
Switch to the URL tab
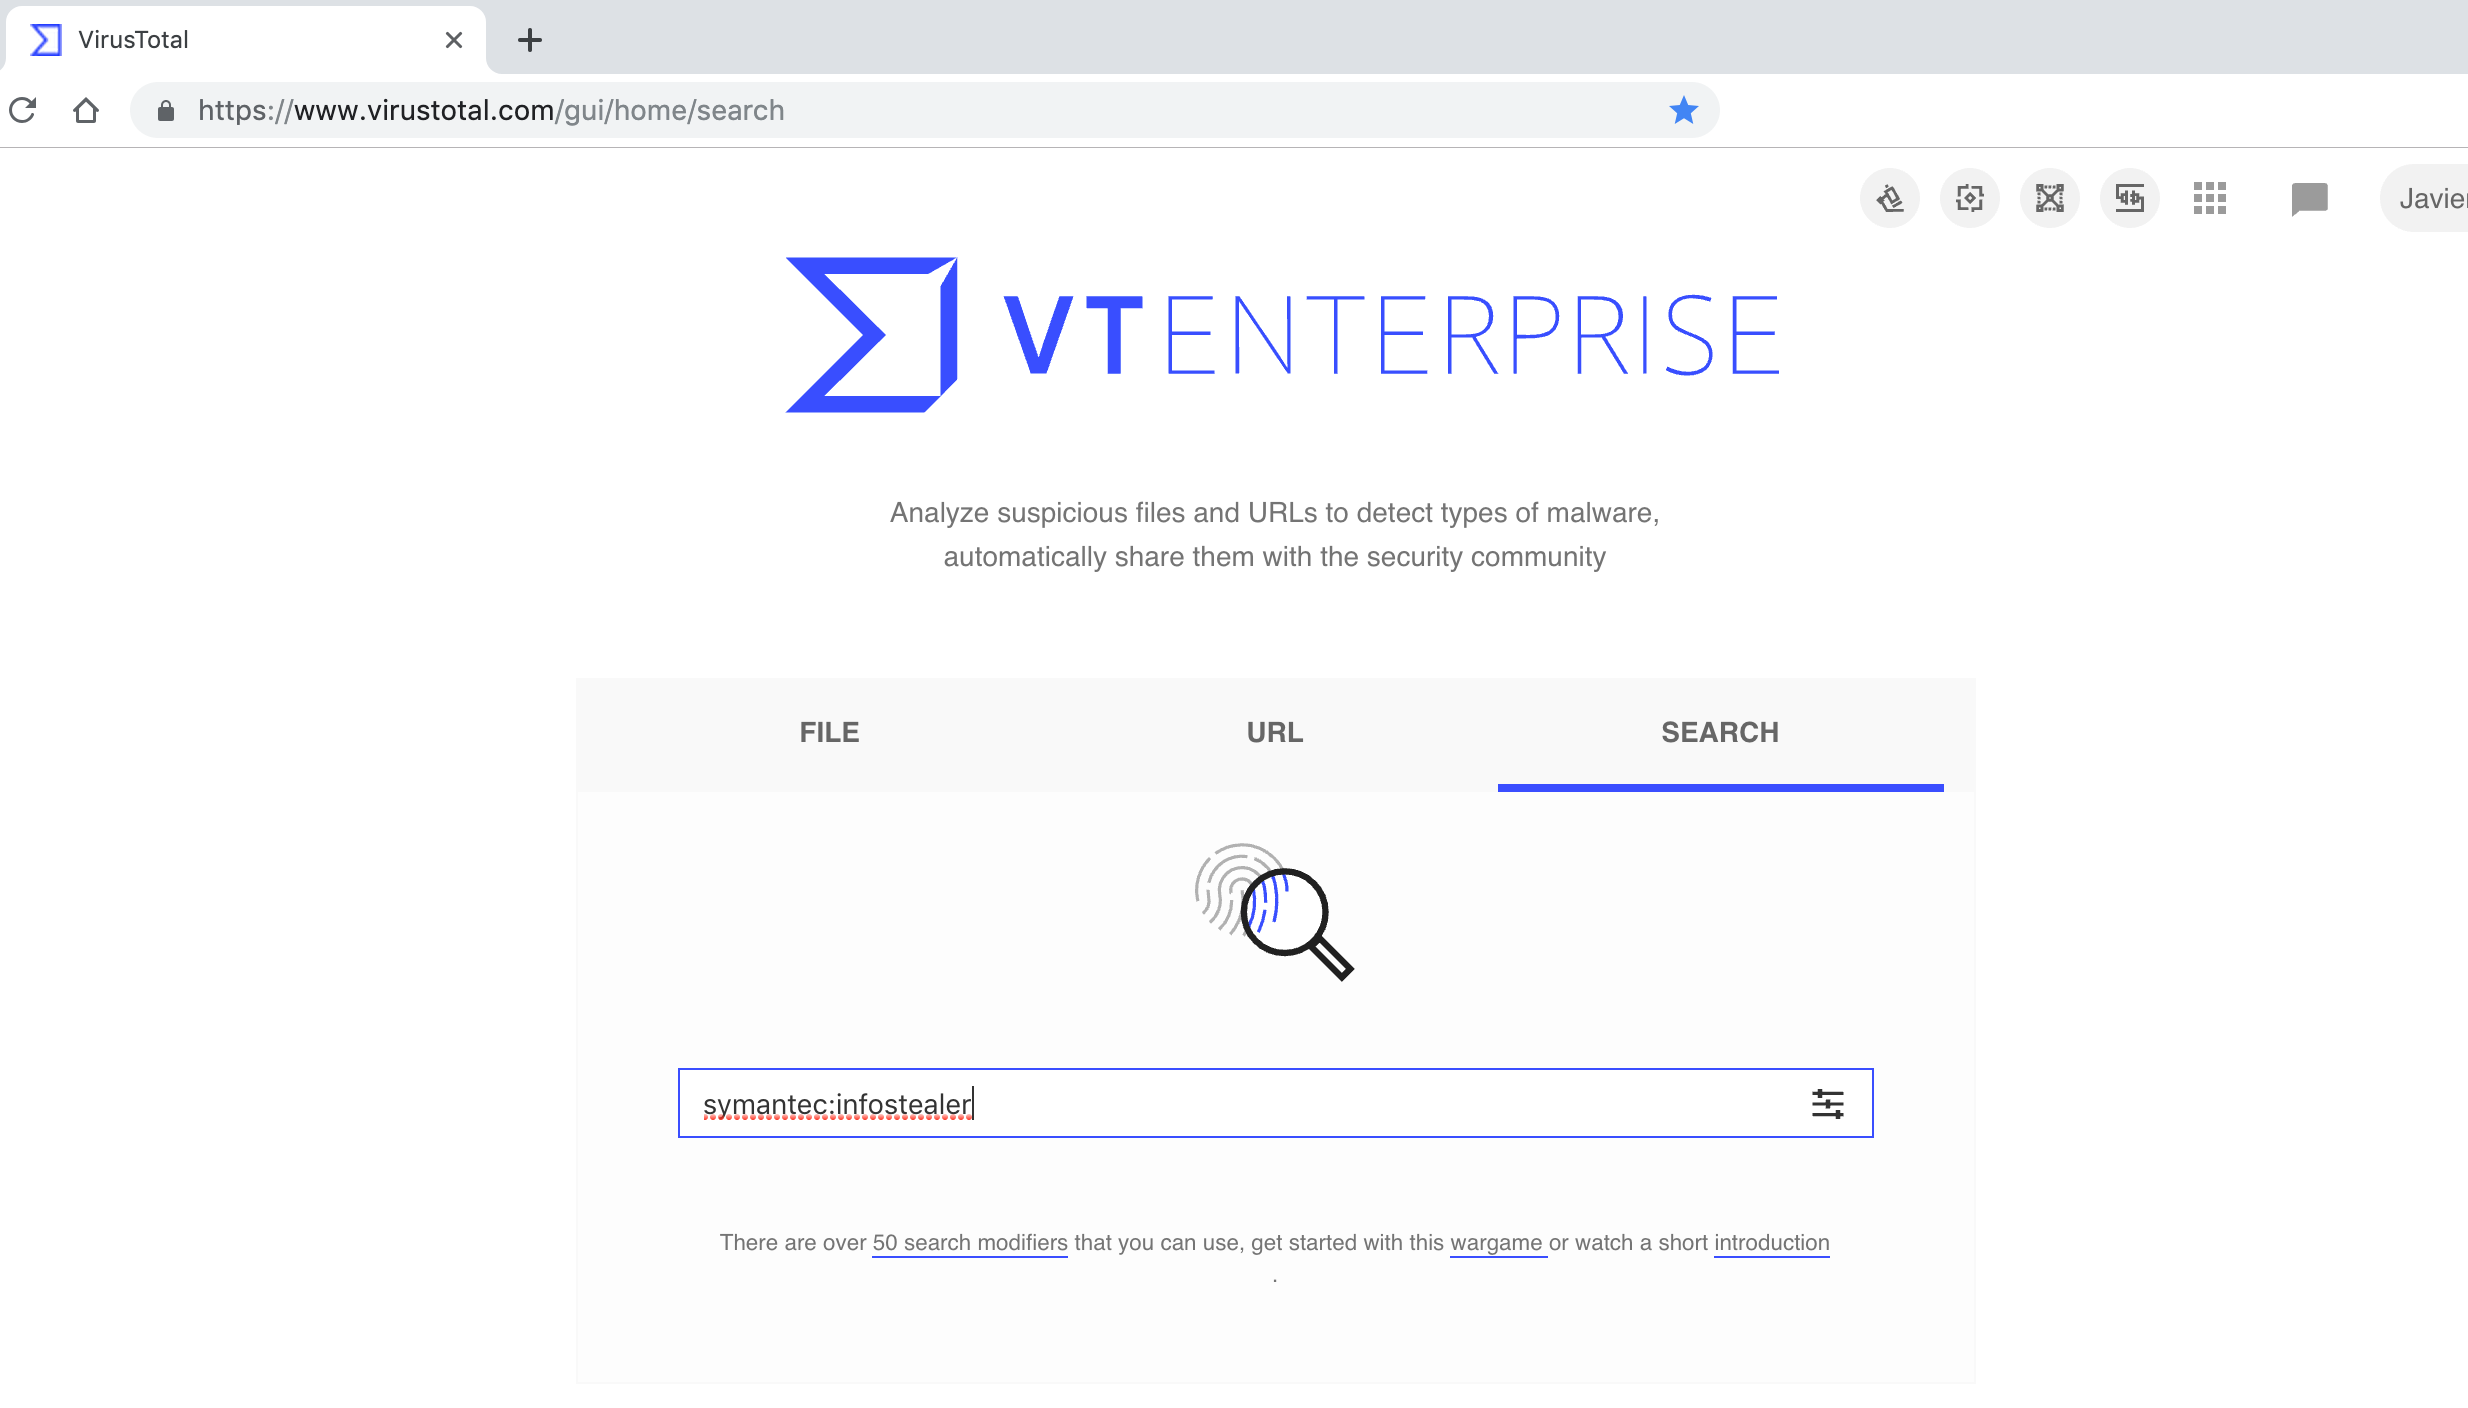tap(1275, 732)
